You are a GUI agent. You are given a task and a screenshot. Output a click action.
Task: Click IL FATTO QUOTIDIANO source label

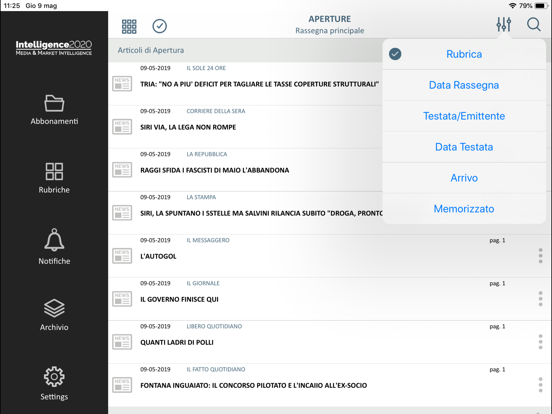[x=216, y=369]
